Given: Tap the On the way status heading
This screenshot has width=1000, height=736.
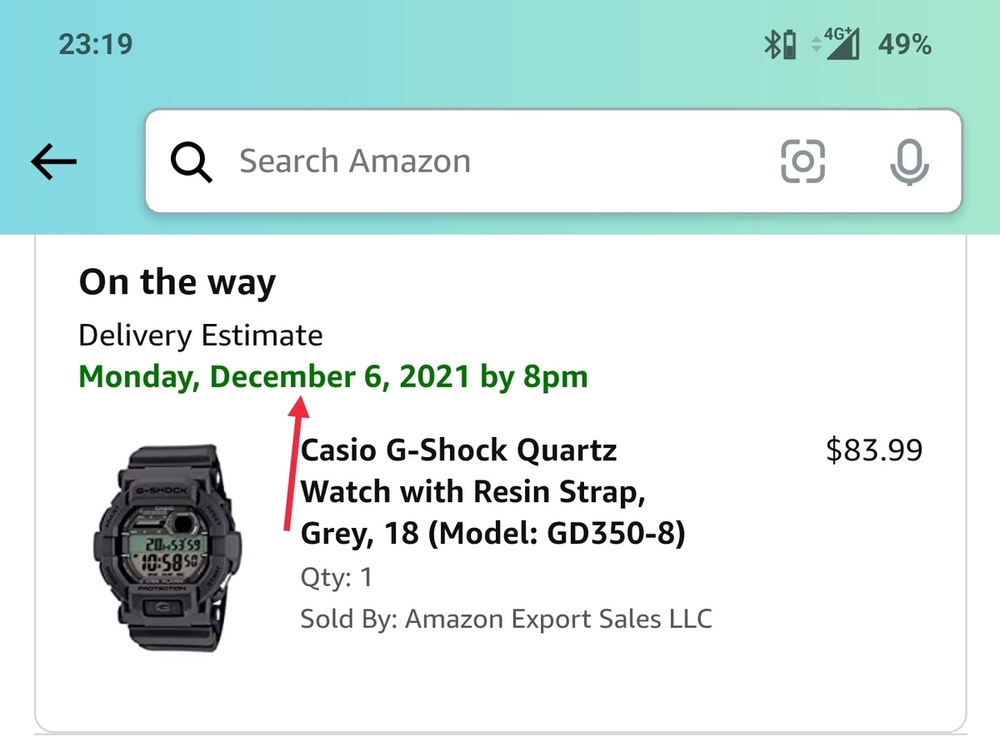Looking at the screenshot, I should [177, 283].
